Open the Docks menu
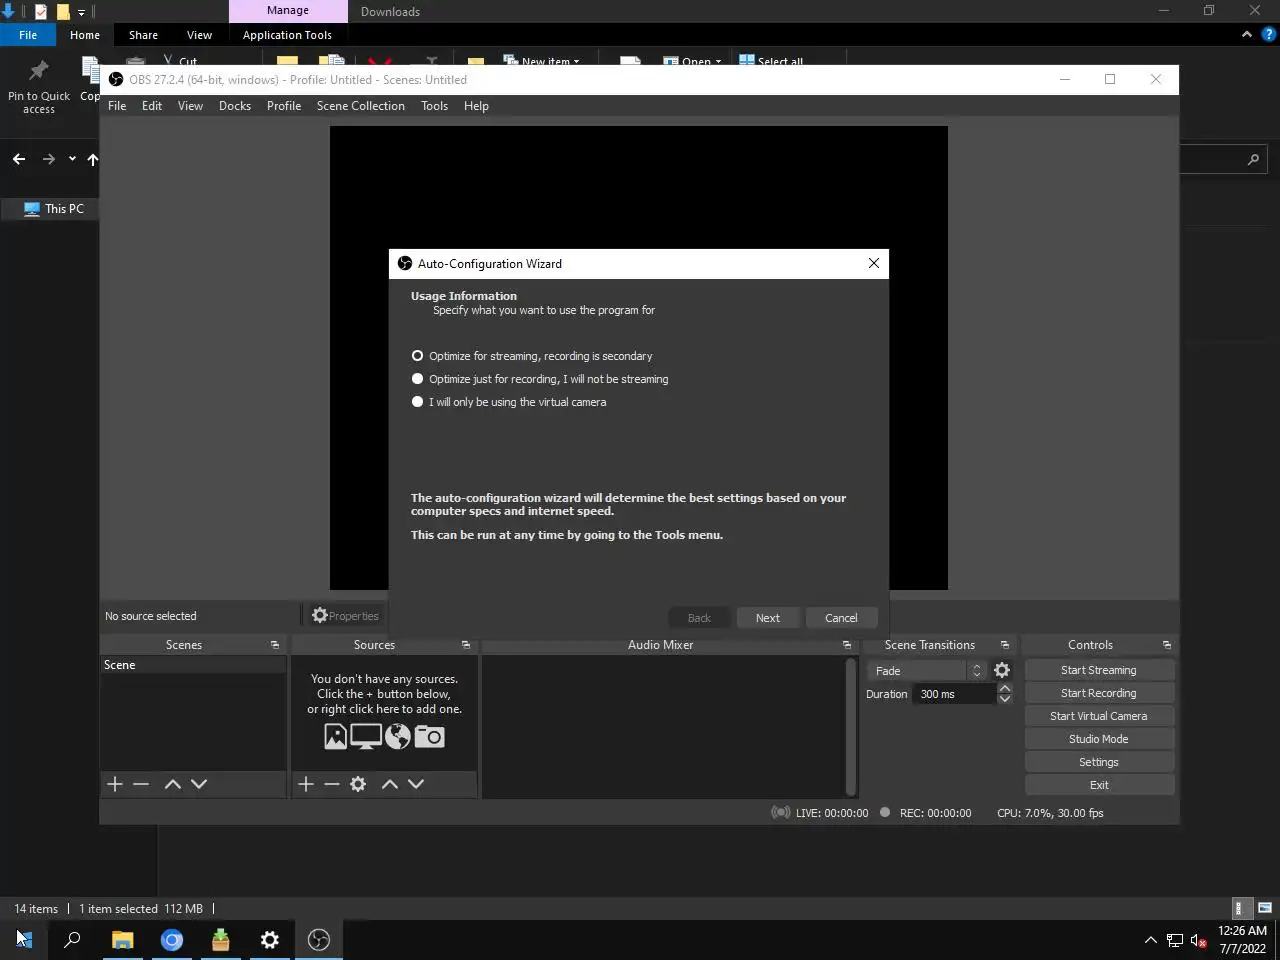 [235, 106]
